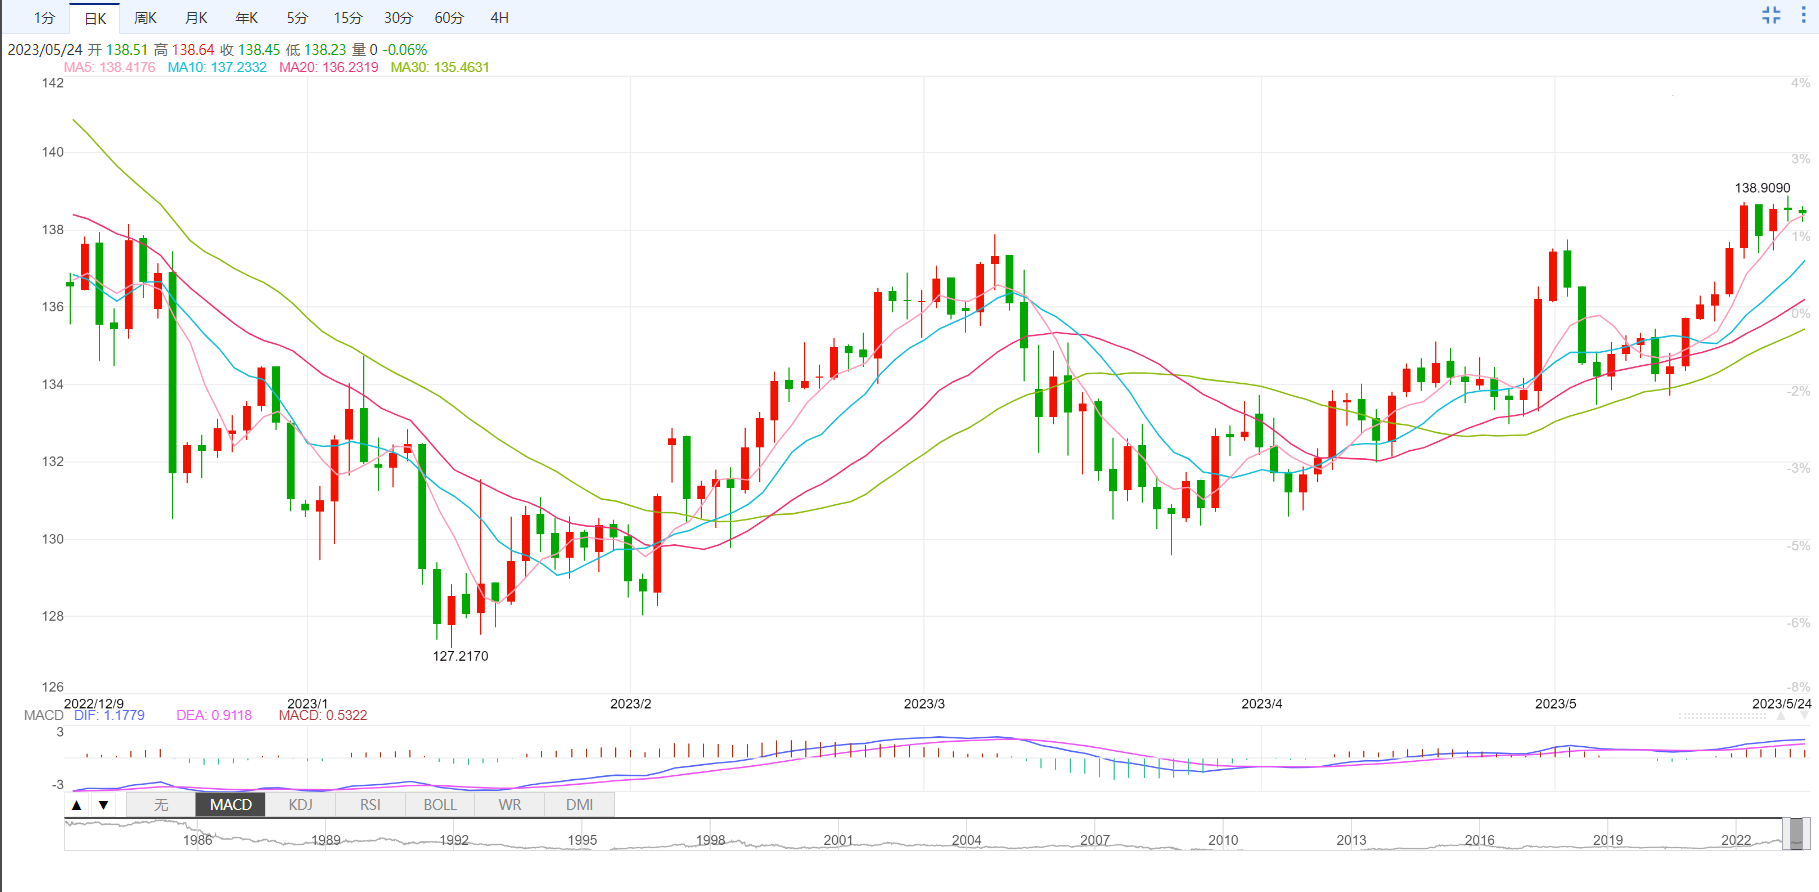Show the DMI indicator
The height and width of the screenshot is (892, 1819).
pos(579,805)
